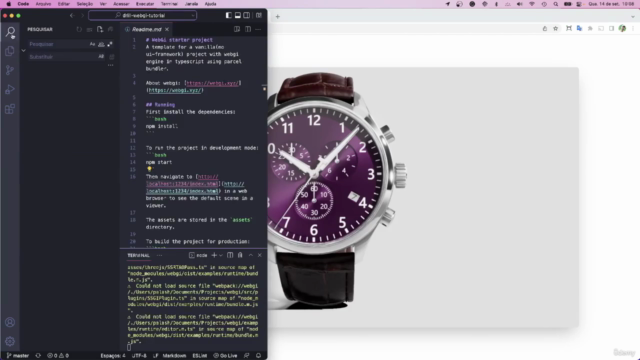Viewport: 640px width, 360px height.
Task: Synchronize changes from status bar
Action: (38, 356)
